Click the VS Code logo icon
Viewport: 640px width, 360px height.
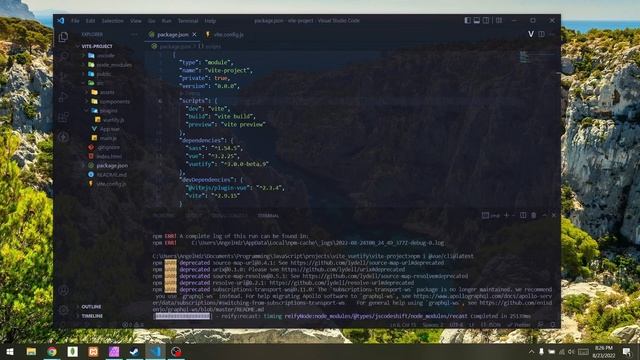pos(61,20)
